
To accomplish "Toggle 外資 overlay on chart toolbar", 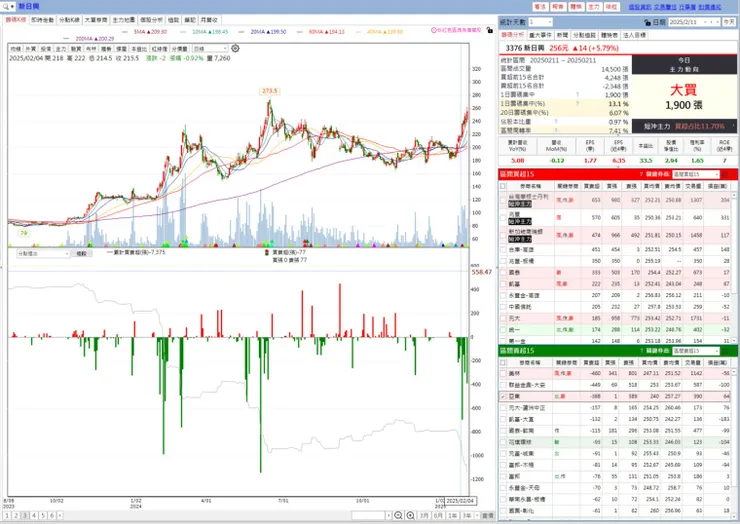I will (31, 49).
